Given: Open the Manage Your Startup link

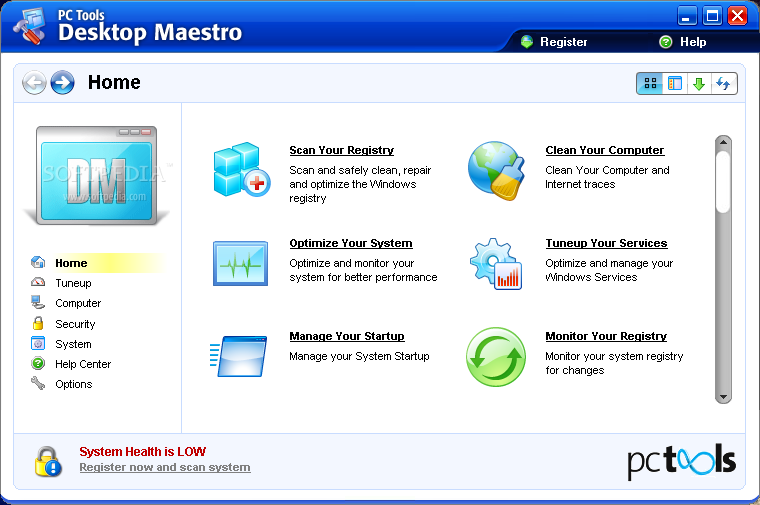Looking at the screenshot, I should click(x=347, y=336).
